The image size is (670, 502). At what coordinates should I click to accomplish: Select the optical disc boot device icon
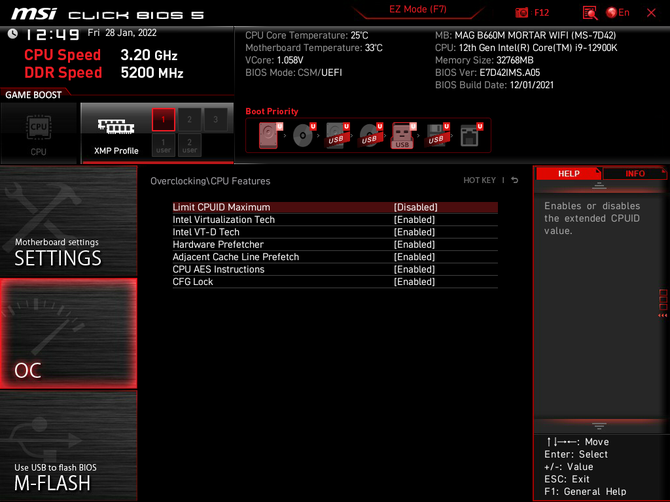[304, 135]
